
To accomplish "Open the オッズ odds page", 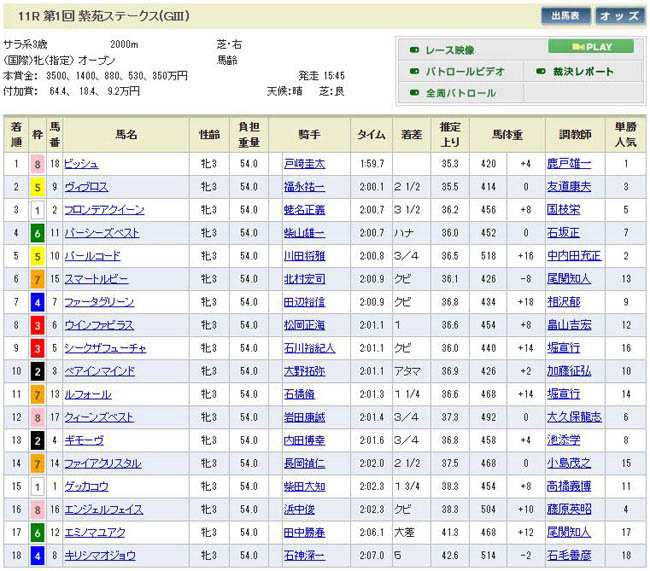I will (619, 16).
